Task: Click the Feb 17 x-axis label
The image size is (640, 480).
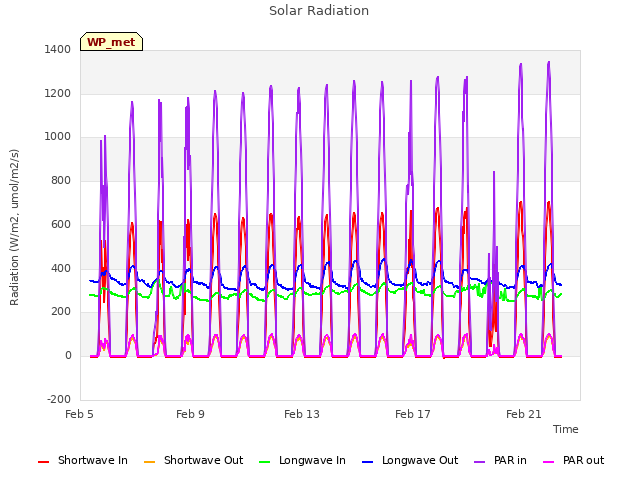Action: coord(413,414)
